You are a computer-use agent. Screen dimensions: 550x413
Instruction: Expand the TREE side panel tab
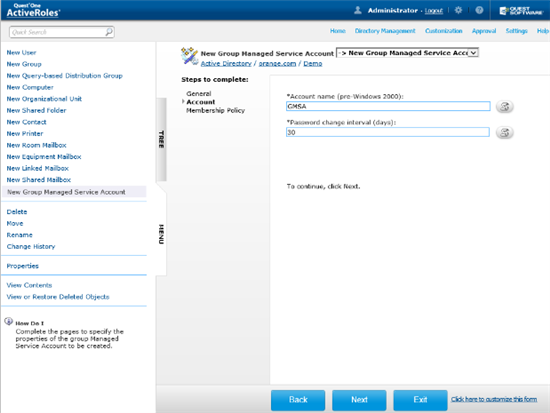pyautogui.click(x=161, y=139)
